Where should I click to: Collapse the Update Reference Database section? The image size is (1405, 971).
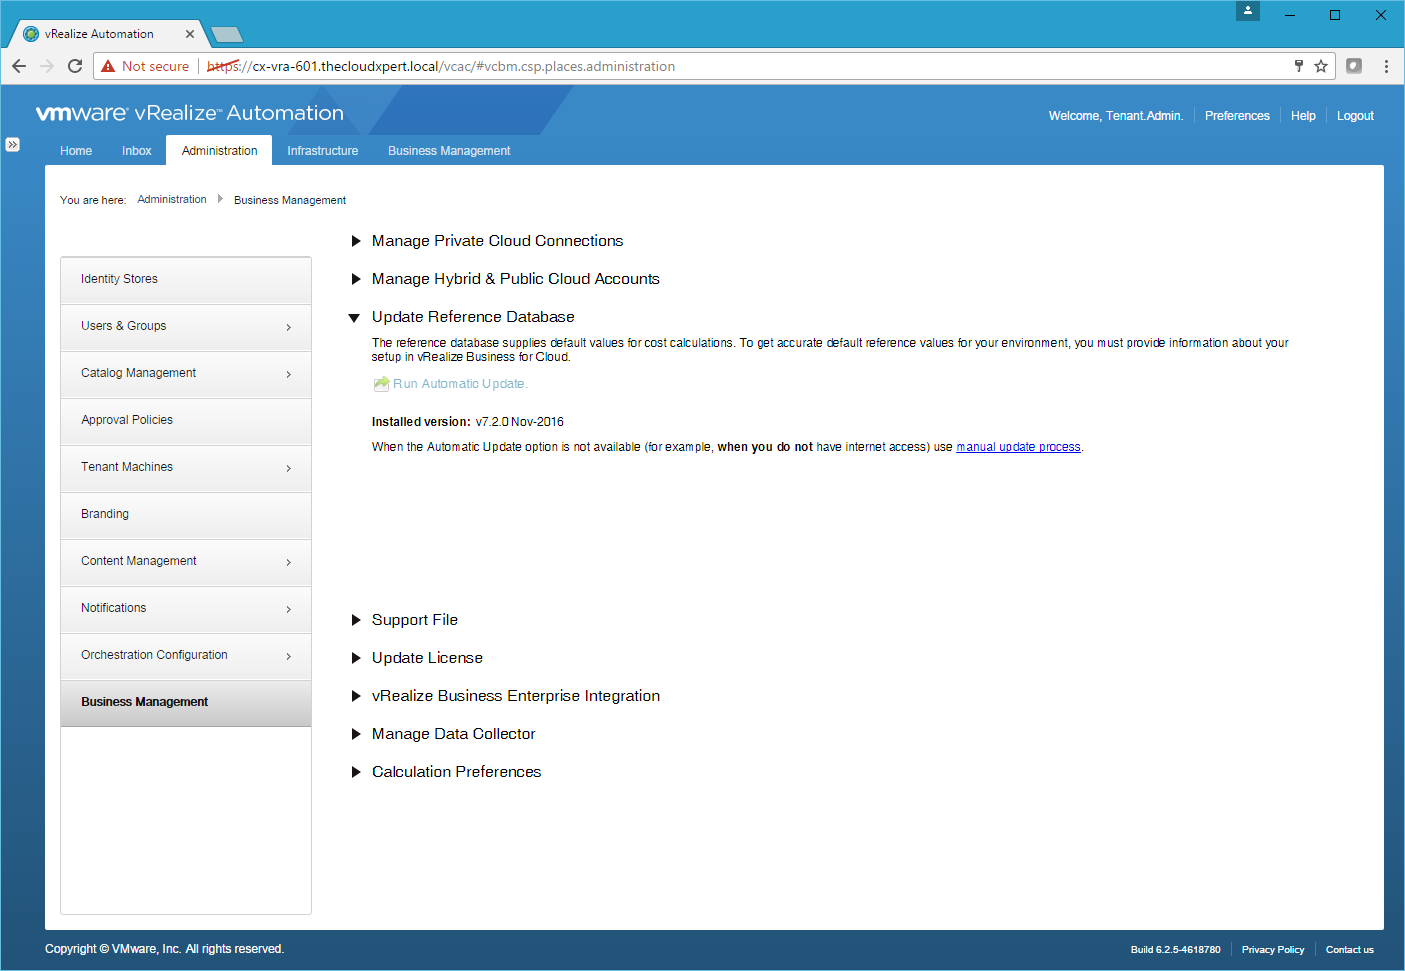pos(354,318)
